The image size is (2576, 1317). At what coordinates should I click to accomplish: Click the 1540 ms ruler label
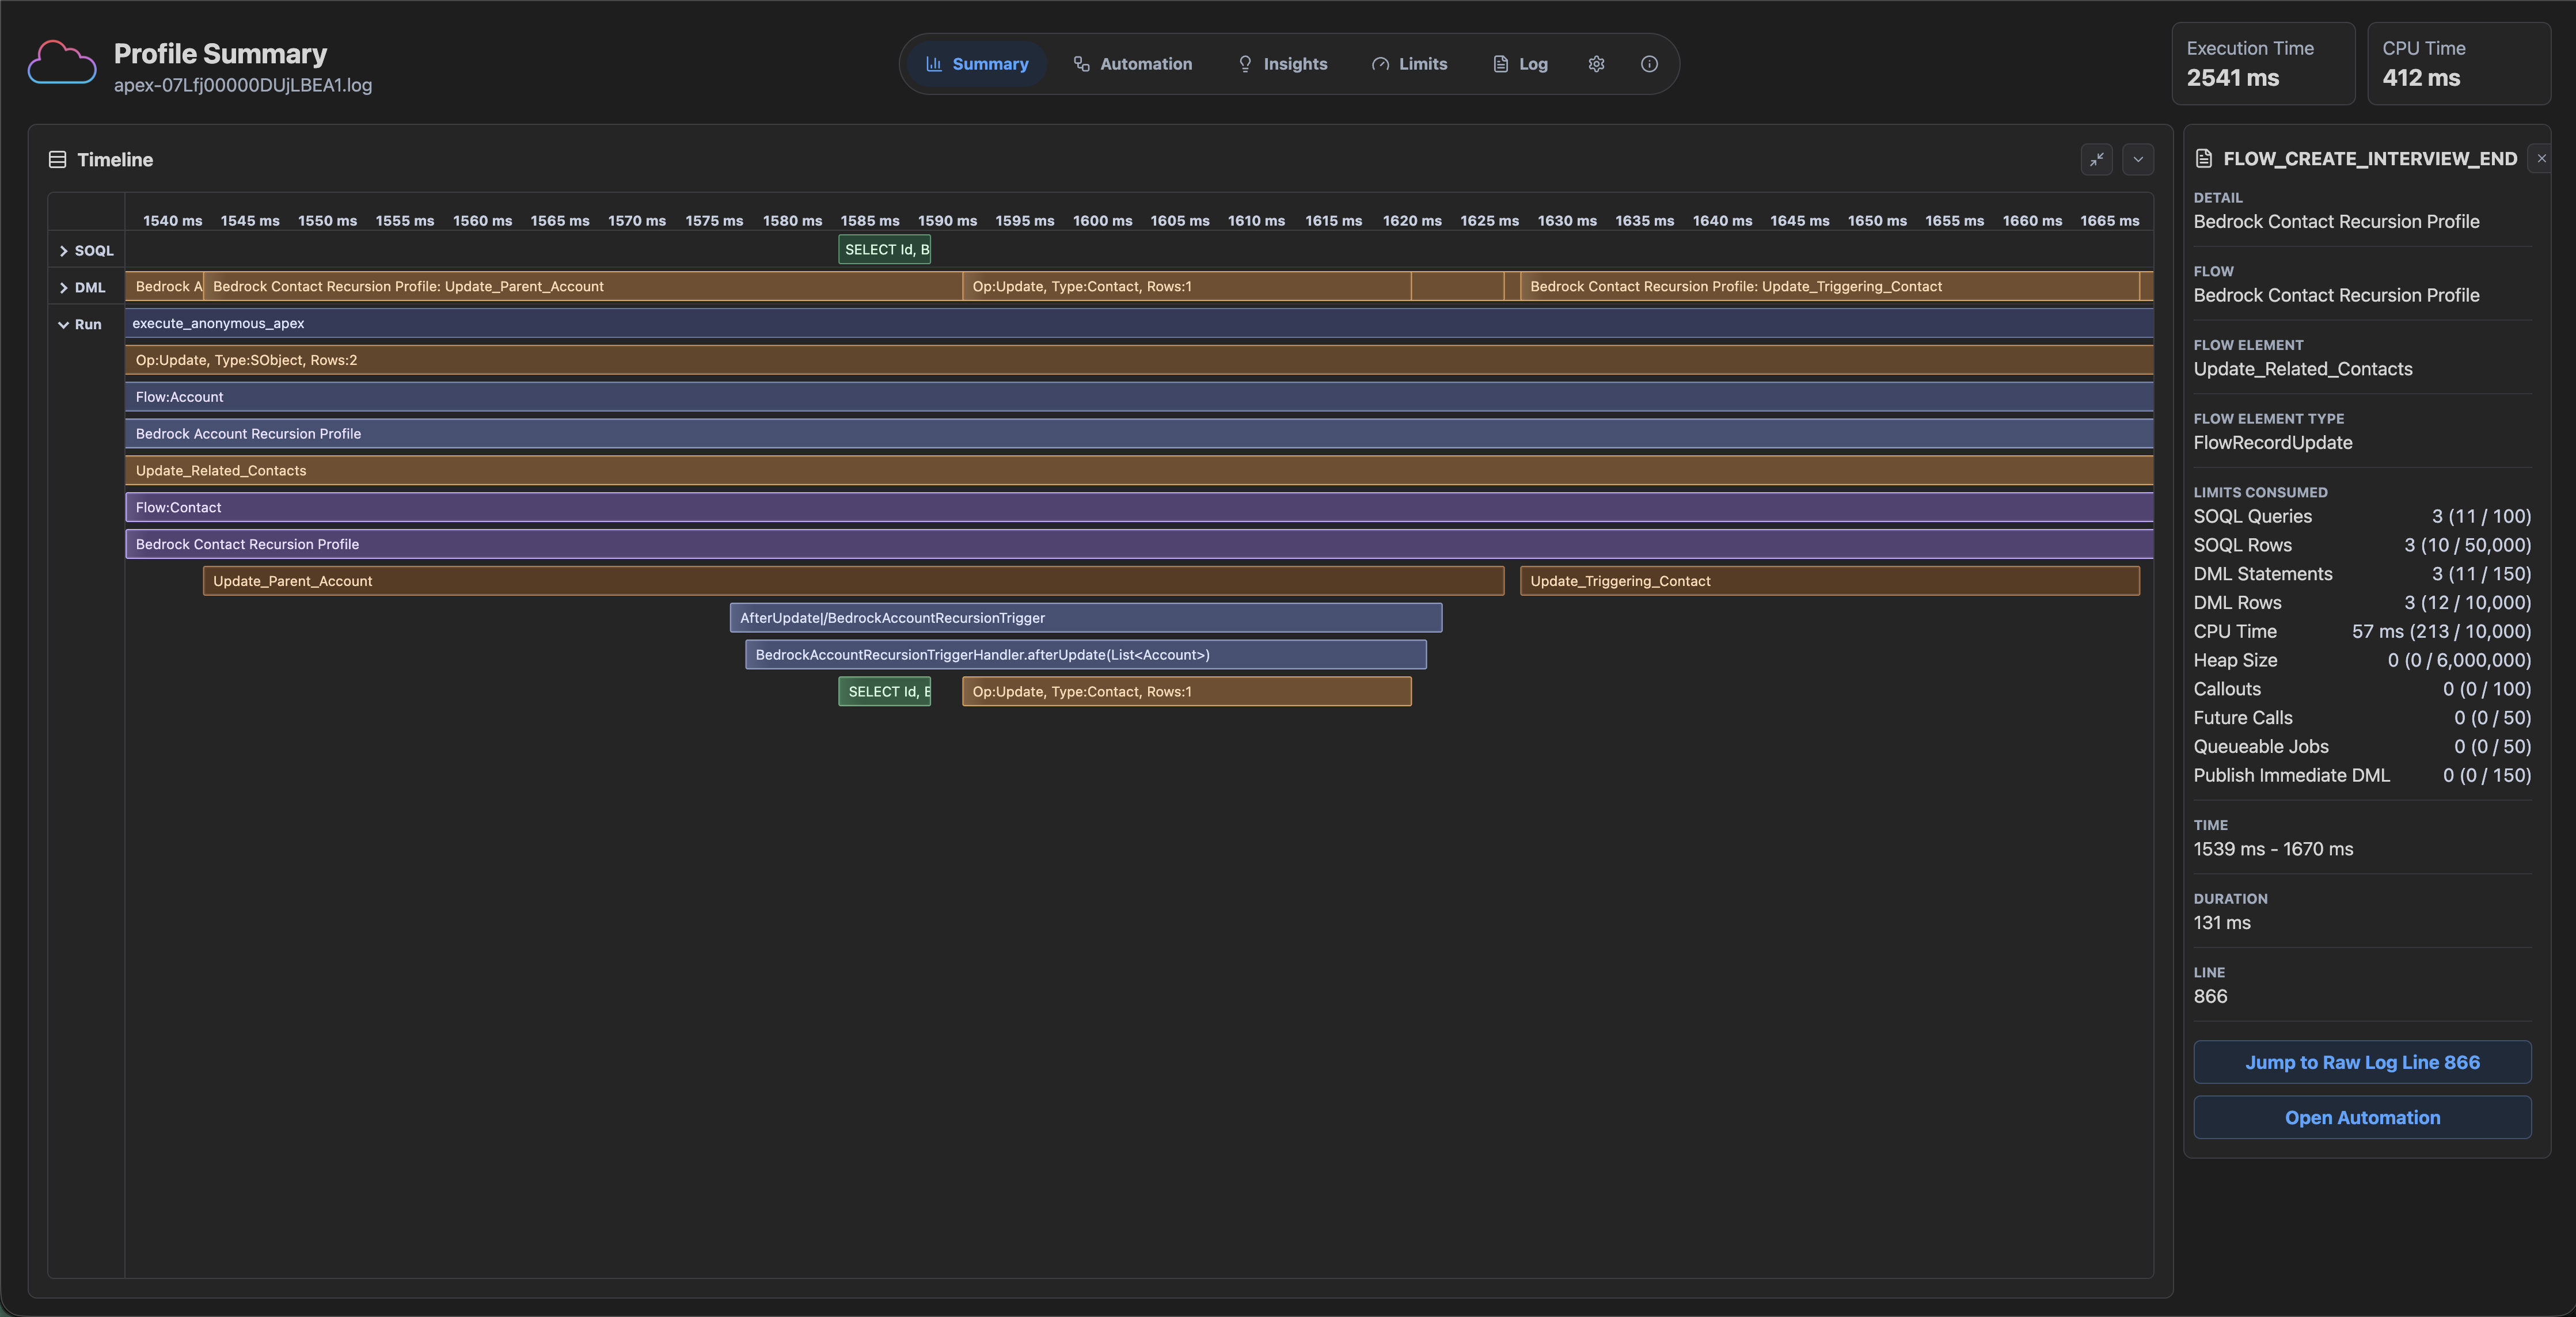point(172,221)
